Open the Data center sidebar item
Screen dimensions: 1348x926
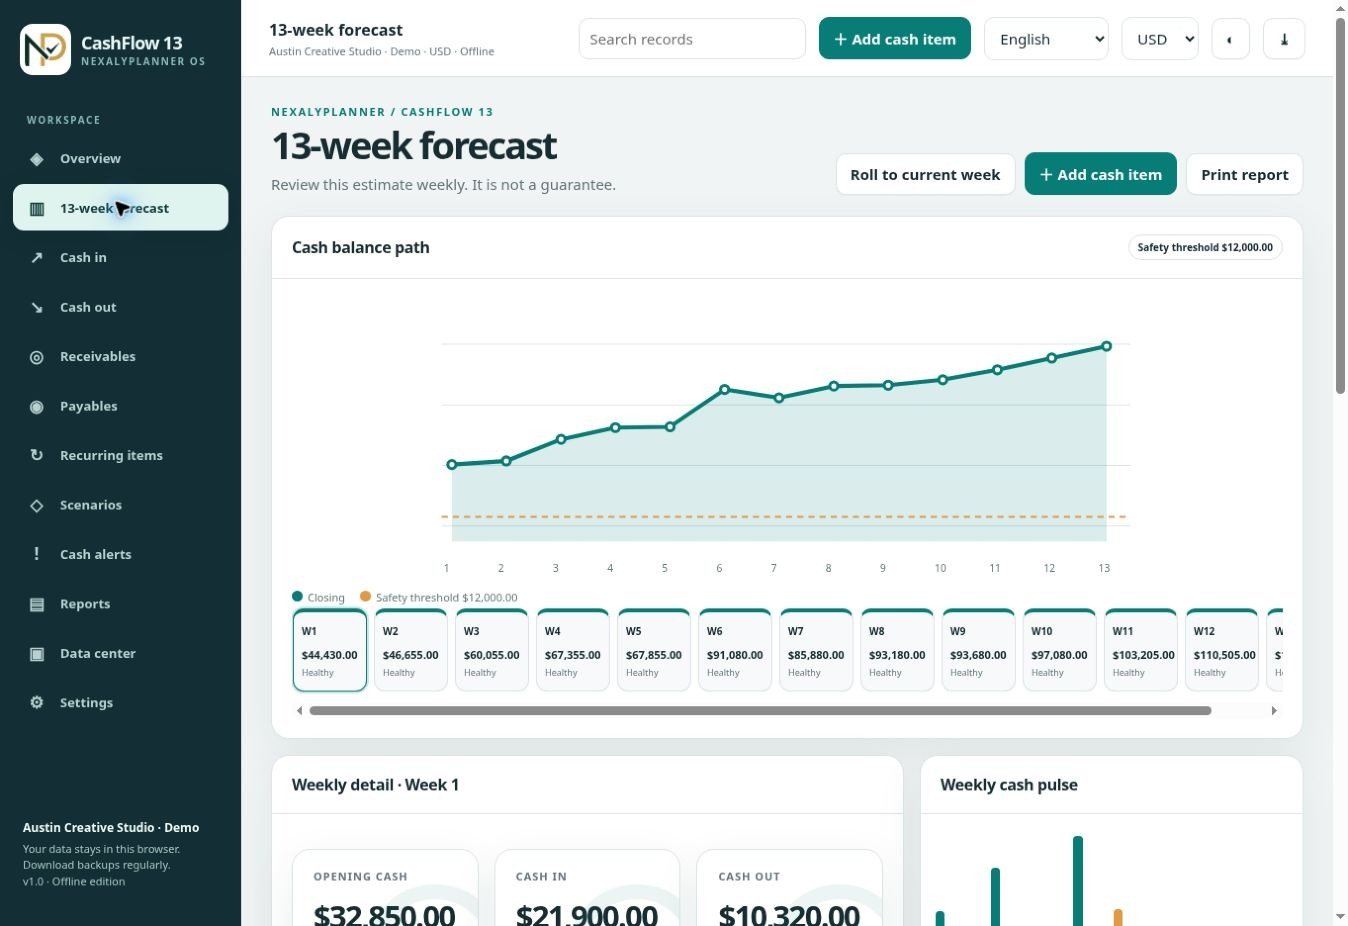(x=120, y=654)
